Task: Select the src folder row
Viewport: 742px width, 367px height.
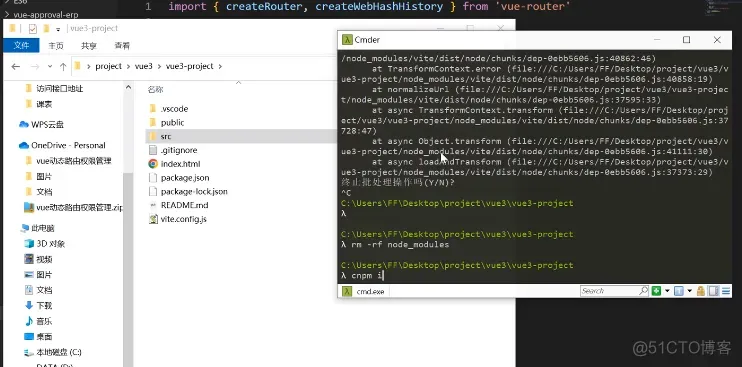Action: [x=240, y=136]
